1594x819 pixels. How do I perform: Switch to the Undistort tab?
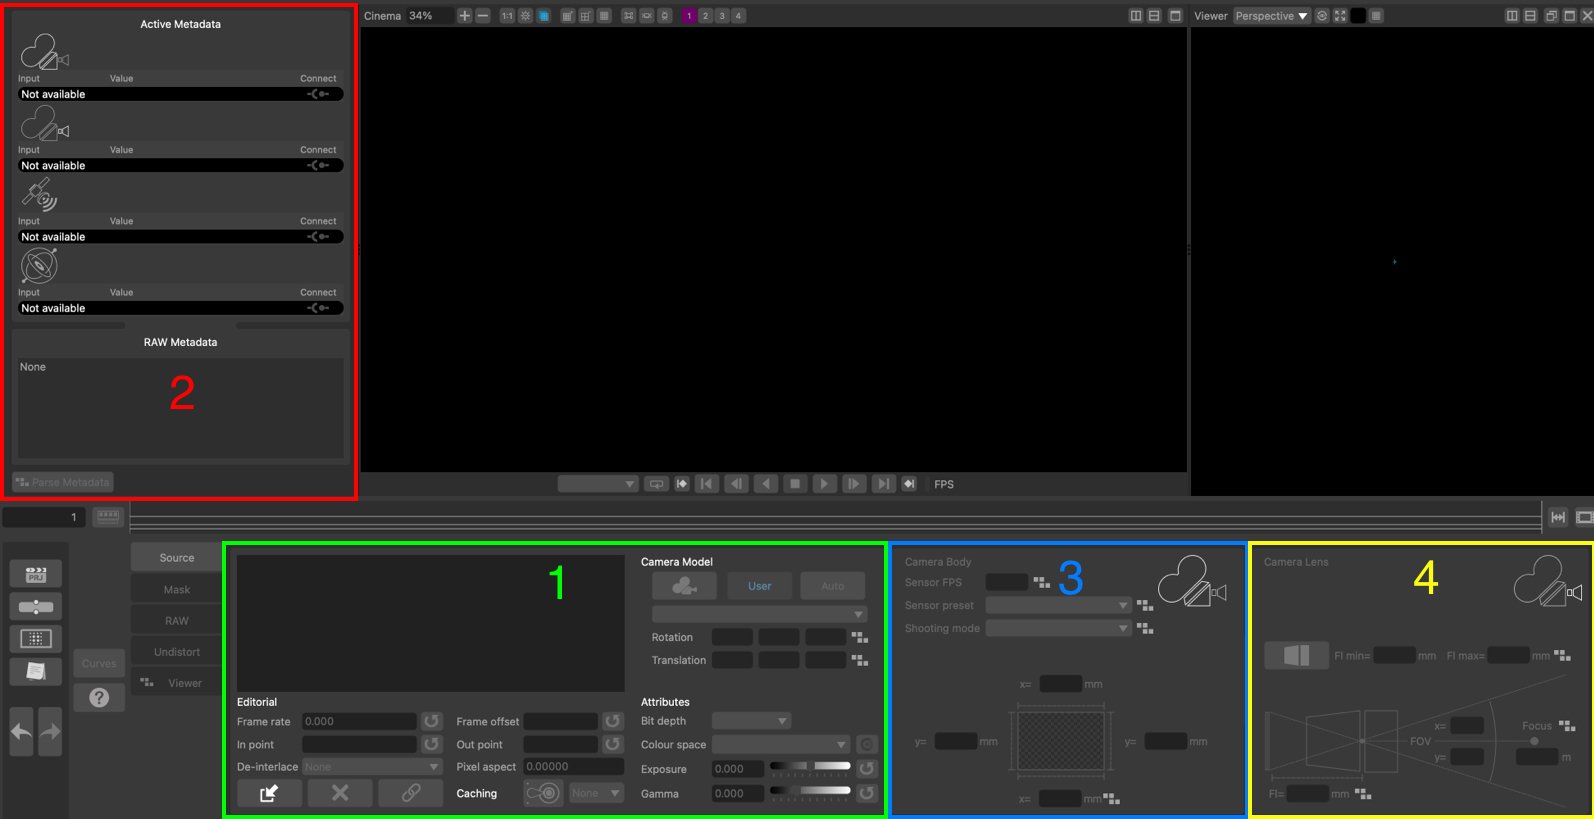(177, 652)
